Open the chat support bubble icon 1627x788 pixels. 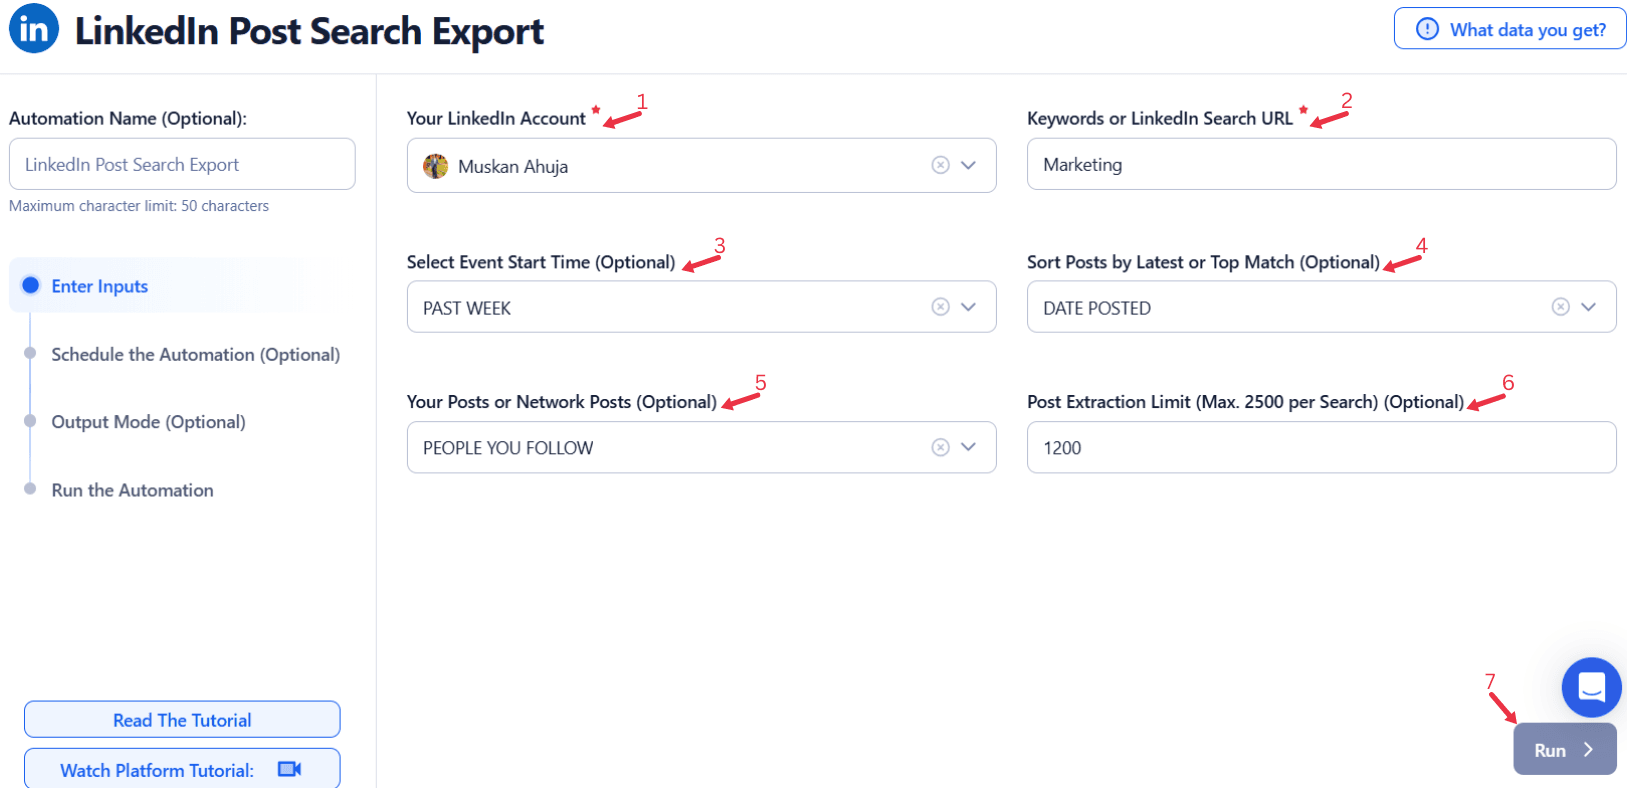pyautogui.click(x=1591, y=687)
